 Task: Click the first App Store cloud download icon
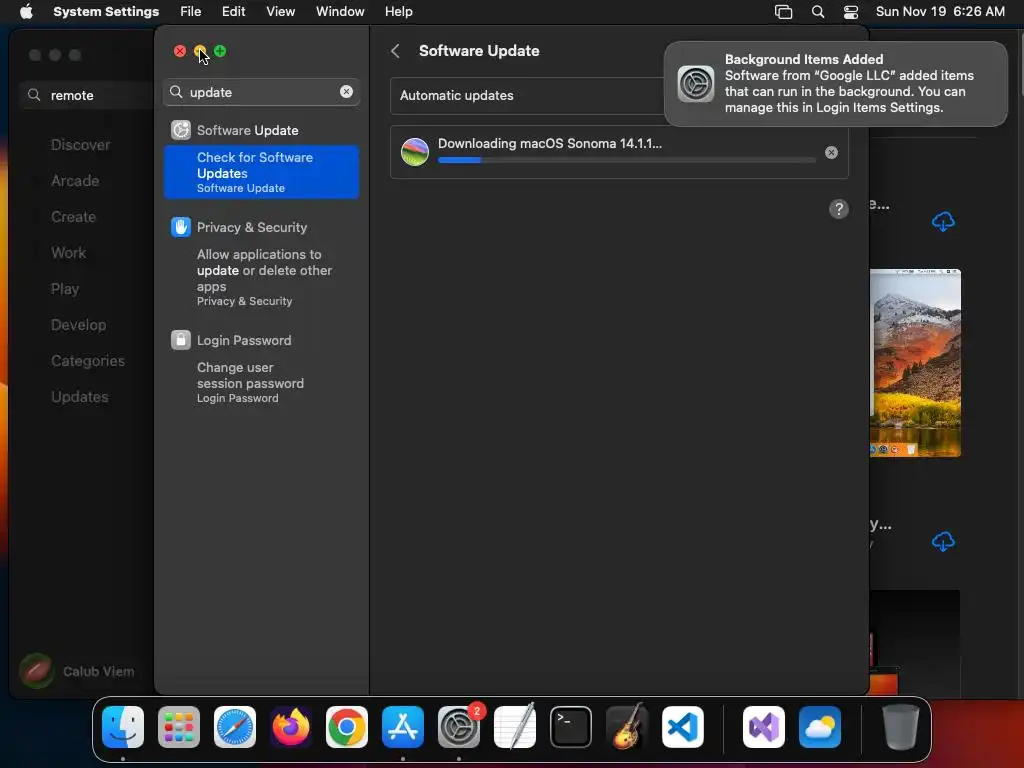(x=943, y=221)
